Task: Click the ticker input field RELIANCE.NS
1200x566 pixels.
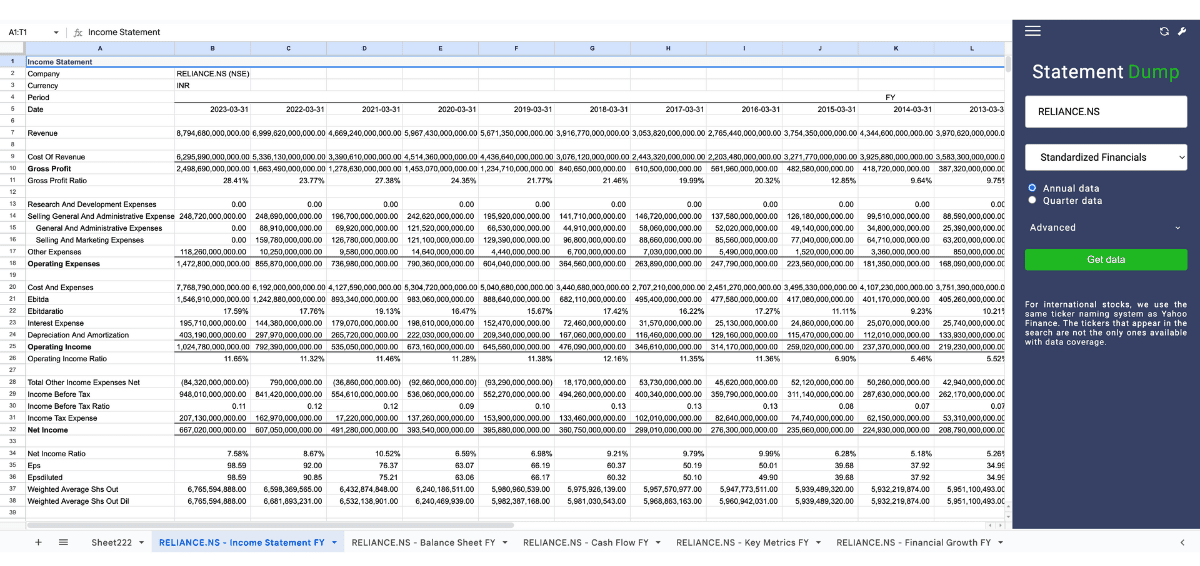Action: pyautogui.click(x=1105, y=111)
